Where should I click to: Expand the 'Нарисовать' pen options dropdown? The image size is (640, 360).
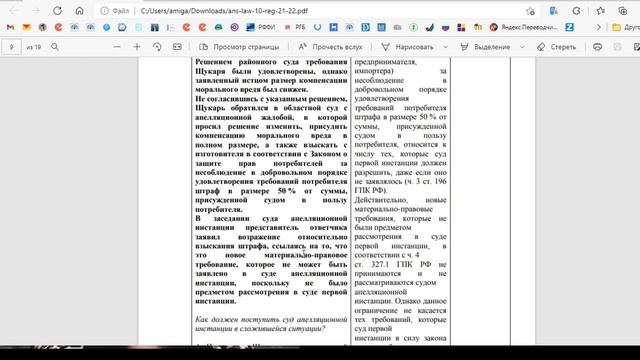(446, 47)
